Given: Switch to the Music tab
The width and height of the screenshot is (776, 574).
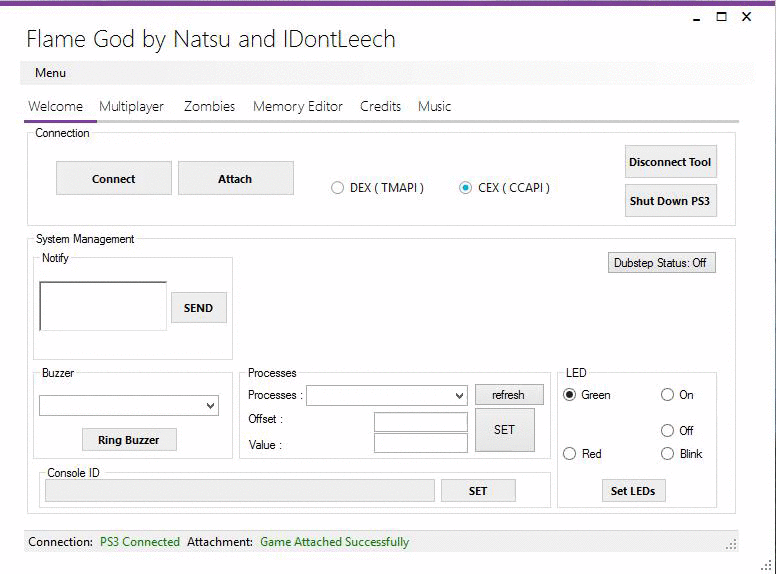Looking at the screenshot, I should [x=434, y=106].
